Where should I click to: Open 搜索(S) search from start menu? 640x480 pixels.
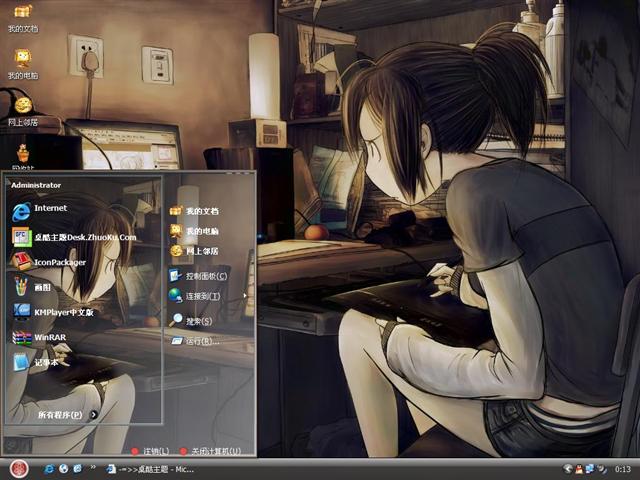191,321
